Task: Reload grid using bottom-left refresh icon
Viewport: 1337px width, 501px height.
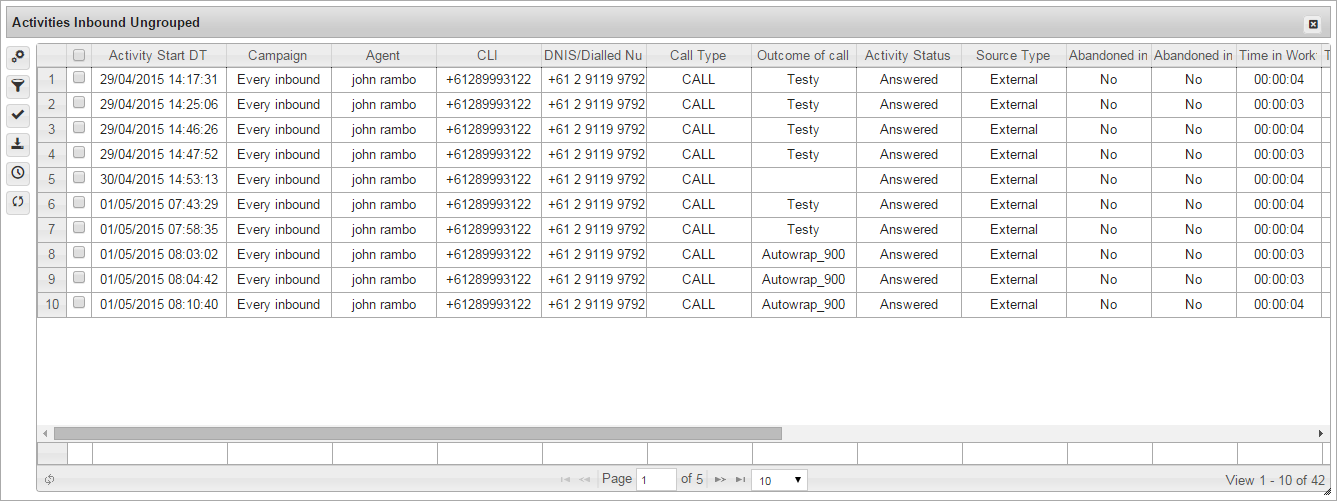Action: pyautogui.click(x=49, y=480)
